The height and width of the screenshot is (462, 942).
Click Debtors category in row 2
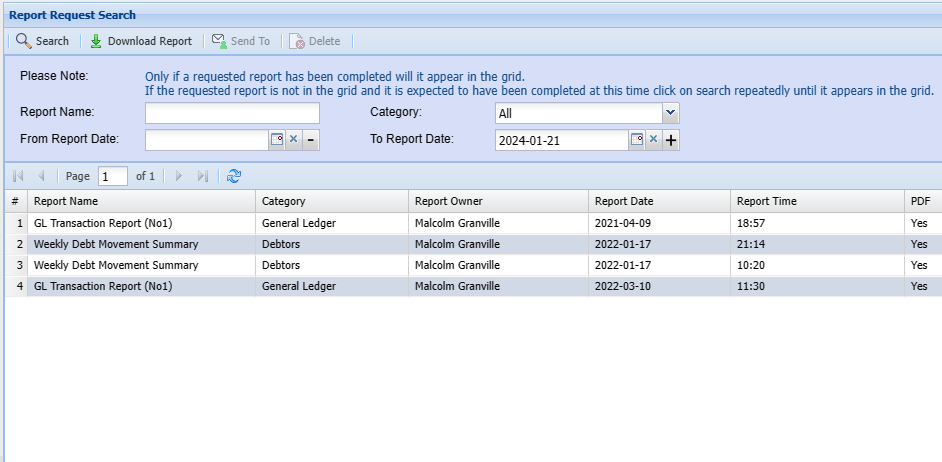point(281,245)
